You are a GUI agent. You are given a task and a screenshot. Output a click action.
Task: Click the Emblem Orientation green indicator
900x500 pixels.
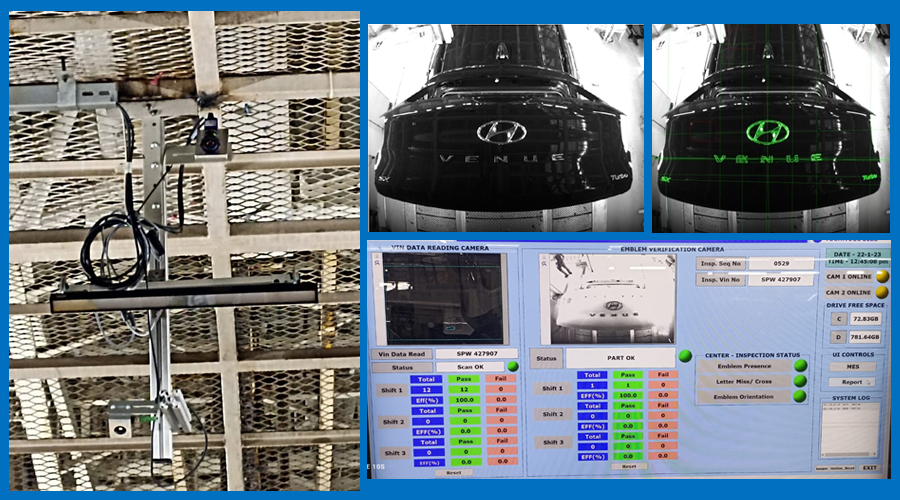pyautogui.click(x=799, y=396)
